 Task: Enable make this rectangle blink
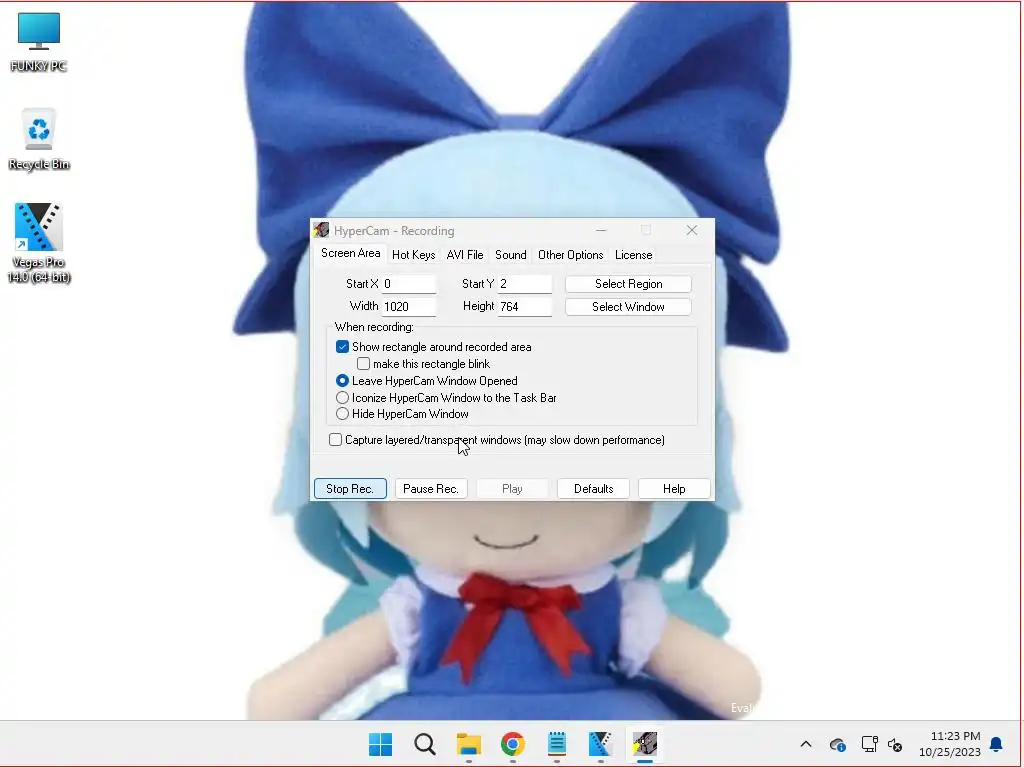coord(363,364)
